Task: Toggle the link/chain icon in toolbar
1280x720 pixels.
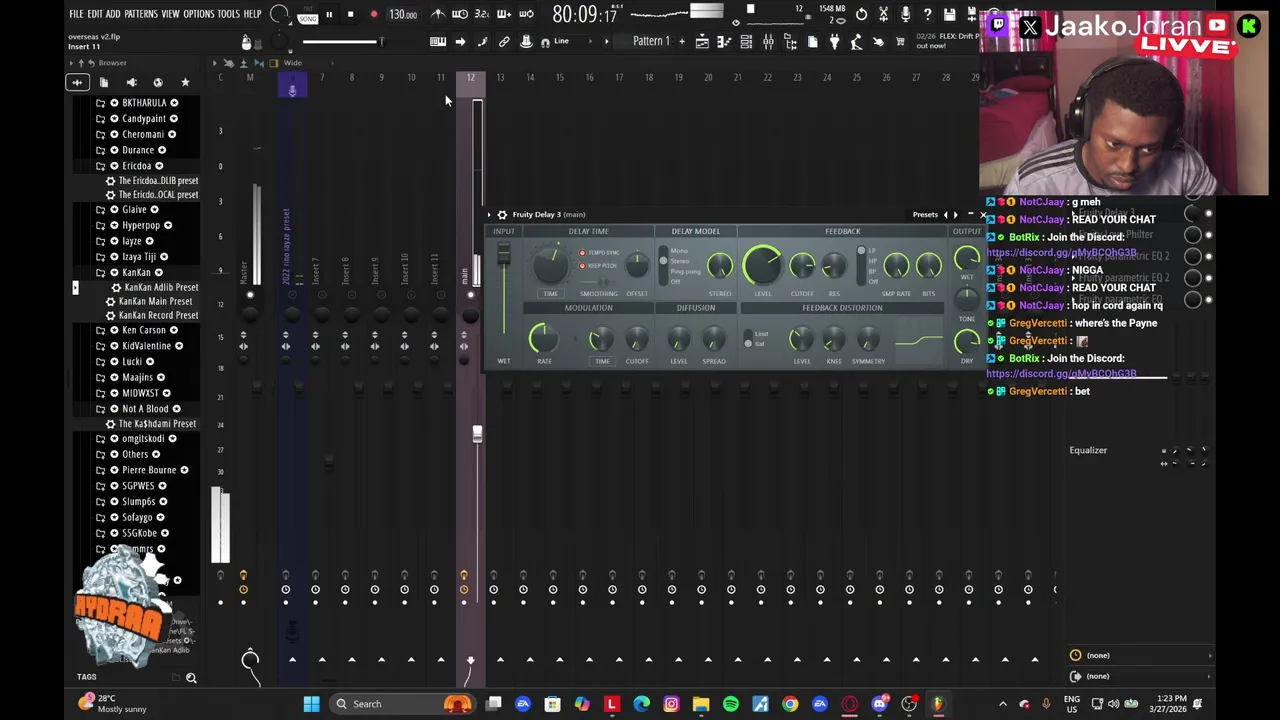Action: pyautogui.click(x=504, y=42)
